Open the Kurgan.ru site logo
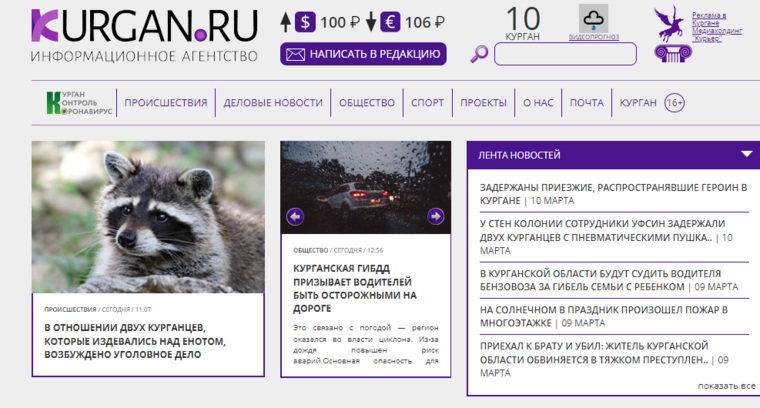 point(144,35)
